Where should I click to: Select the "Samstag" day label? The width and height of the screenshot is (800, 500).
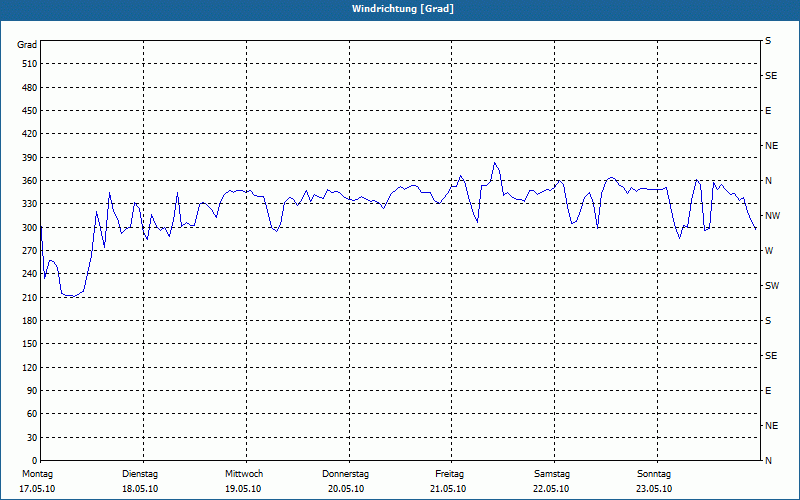click(552, 474)
